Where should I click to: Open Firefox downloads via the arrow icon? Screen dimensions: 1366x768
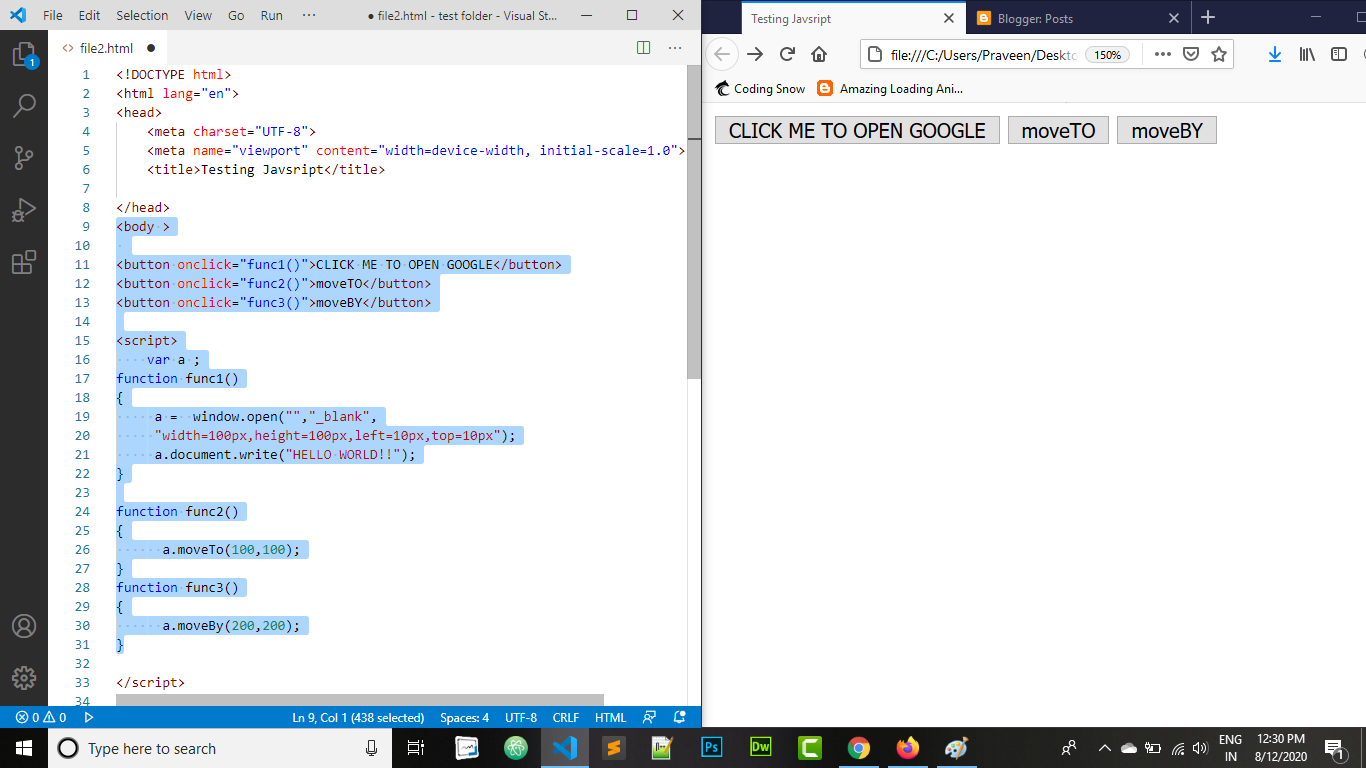pyautogui.click(x=1272, y=55)
